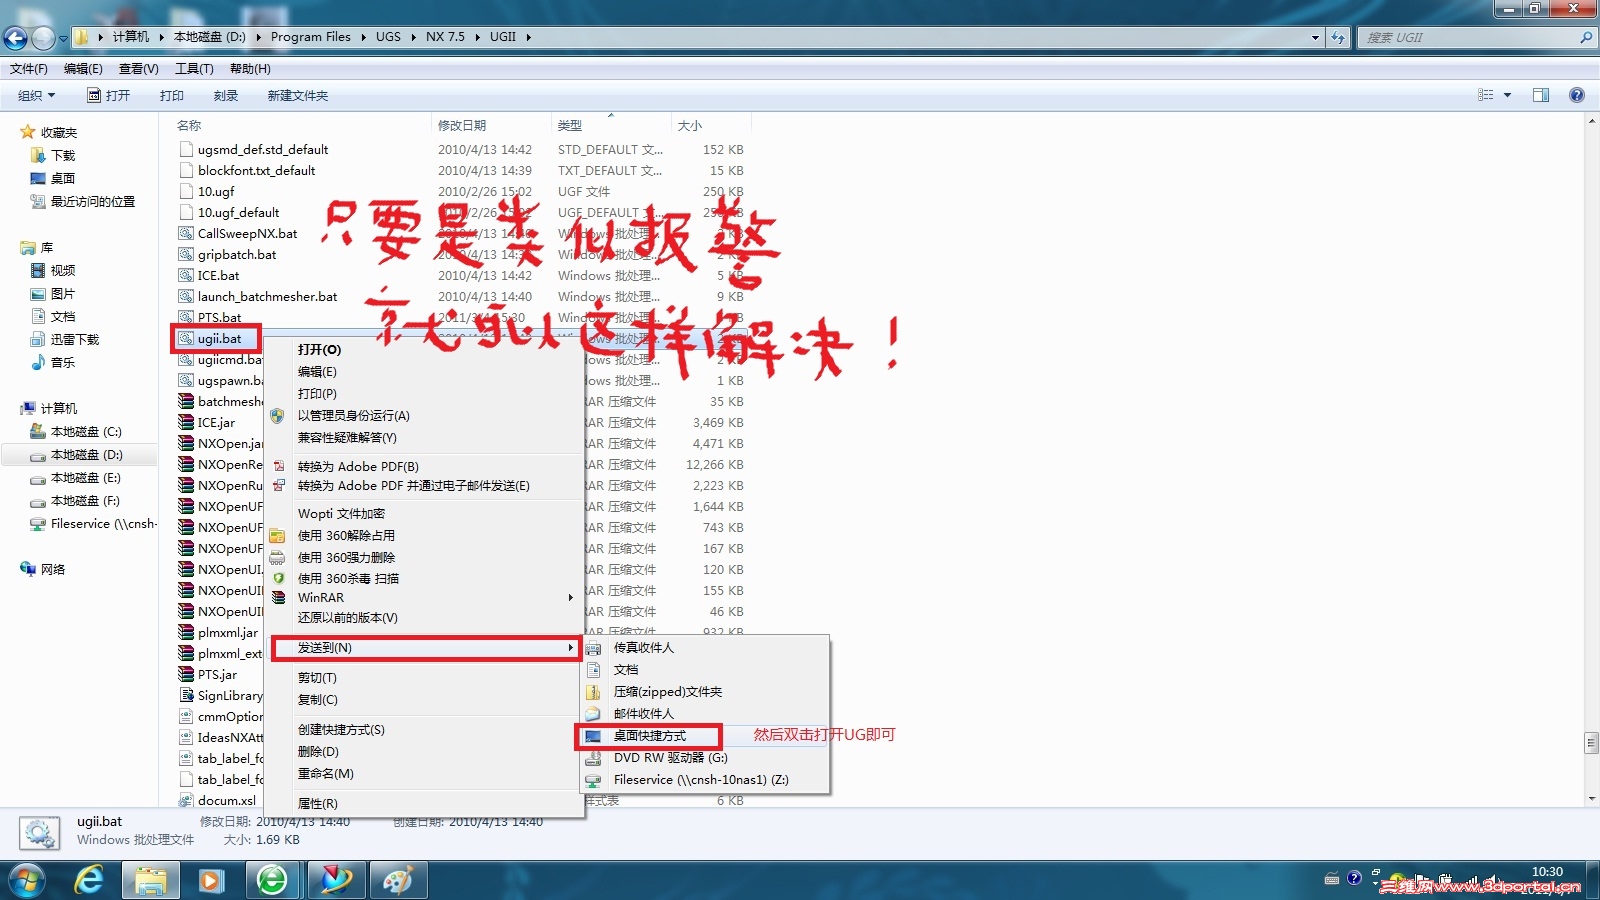The height and width of the screenshot is (900, 1600).
Task: Open Windows Explorer taskbar icon
Action: coord(151,880)
